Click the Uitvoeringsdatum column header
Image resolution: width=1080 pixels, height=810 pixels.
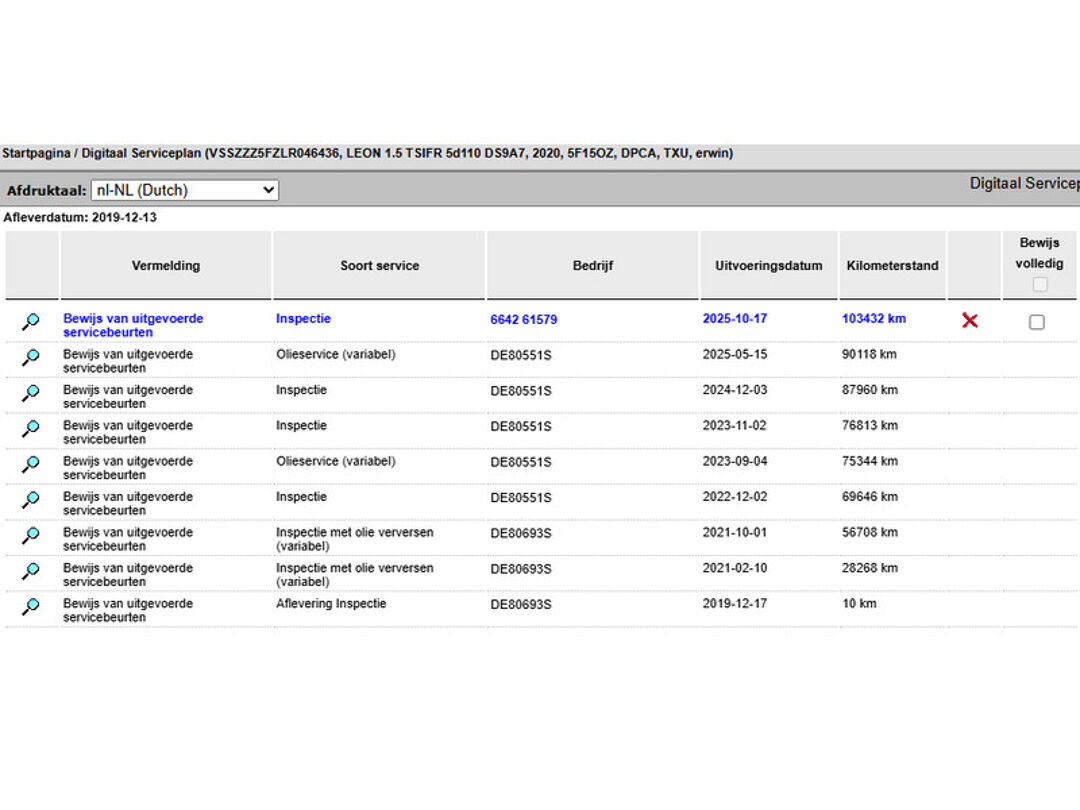pos(768,266)
